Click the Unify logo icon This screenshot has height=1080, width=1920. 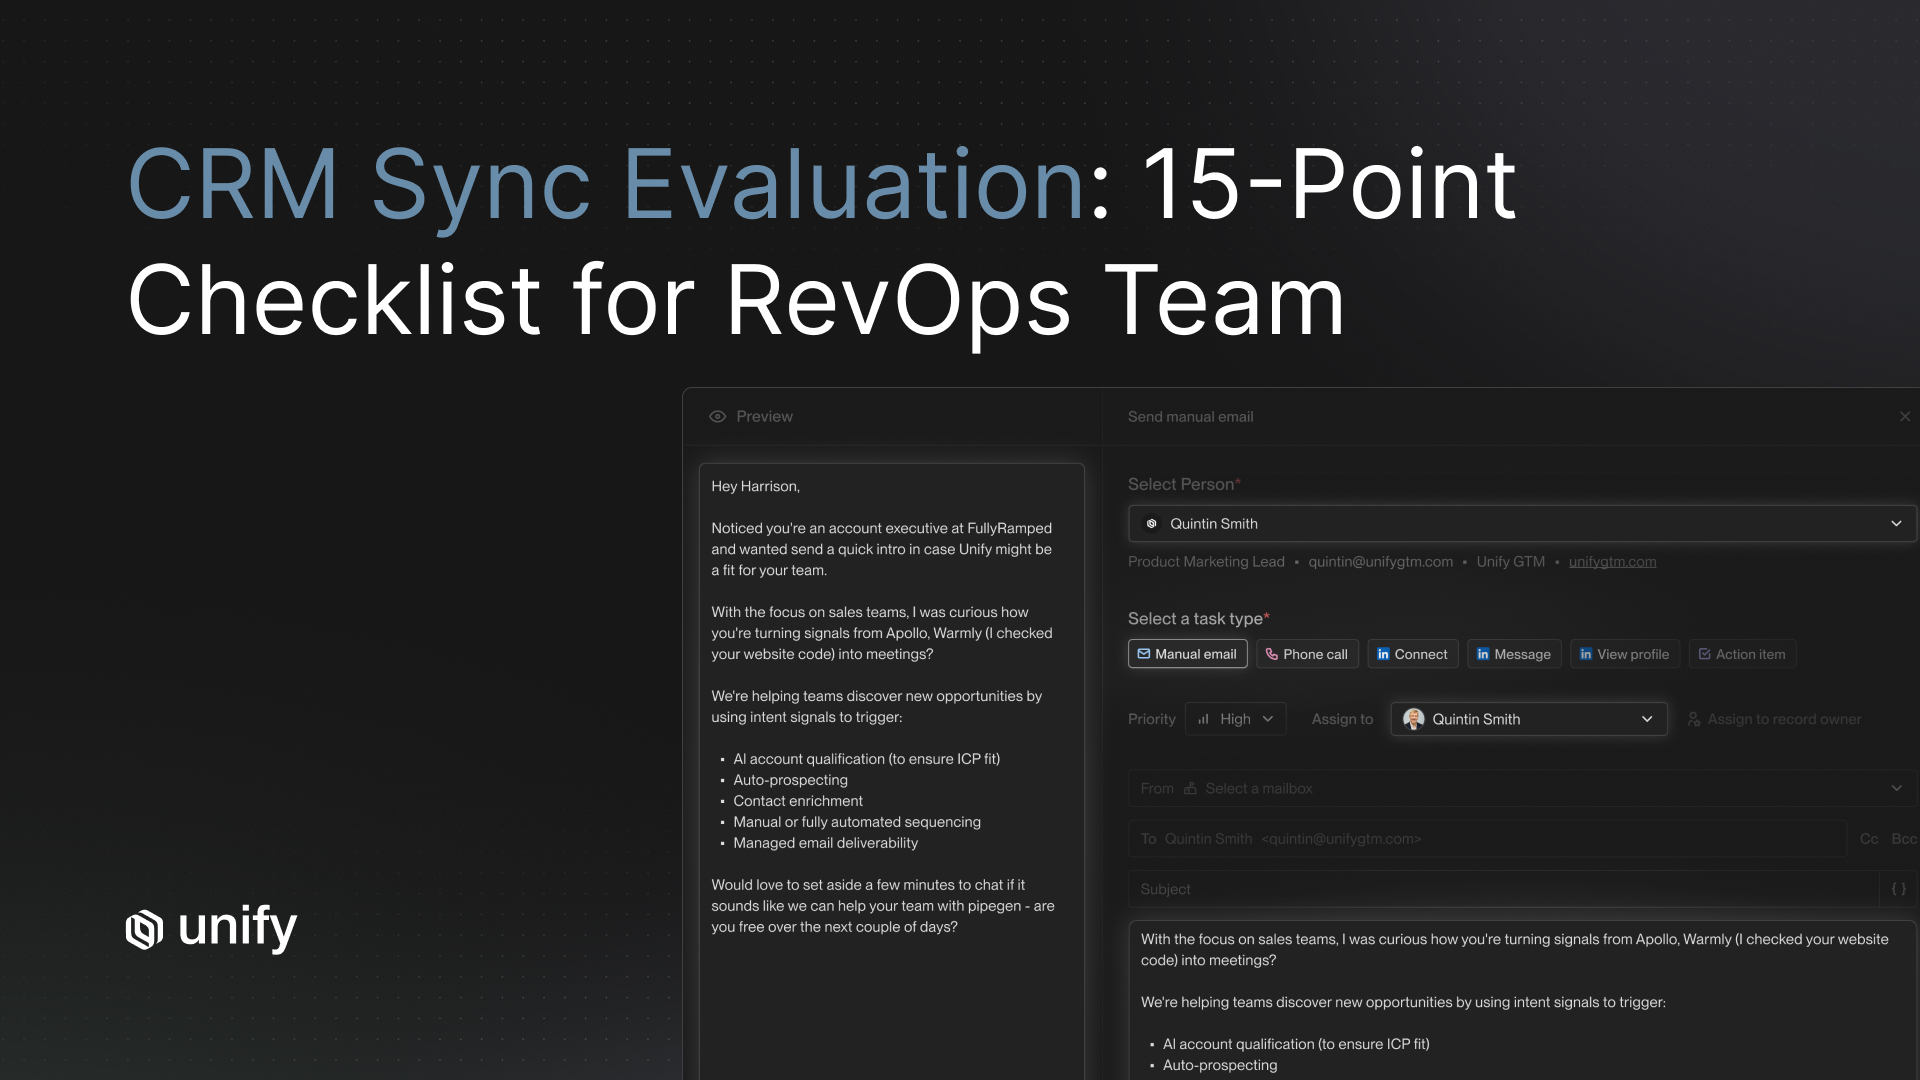[x=145, y=929]
